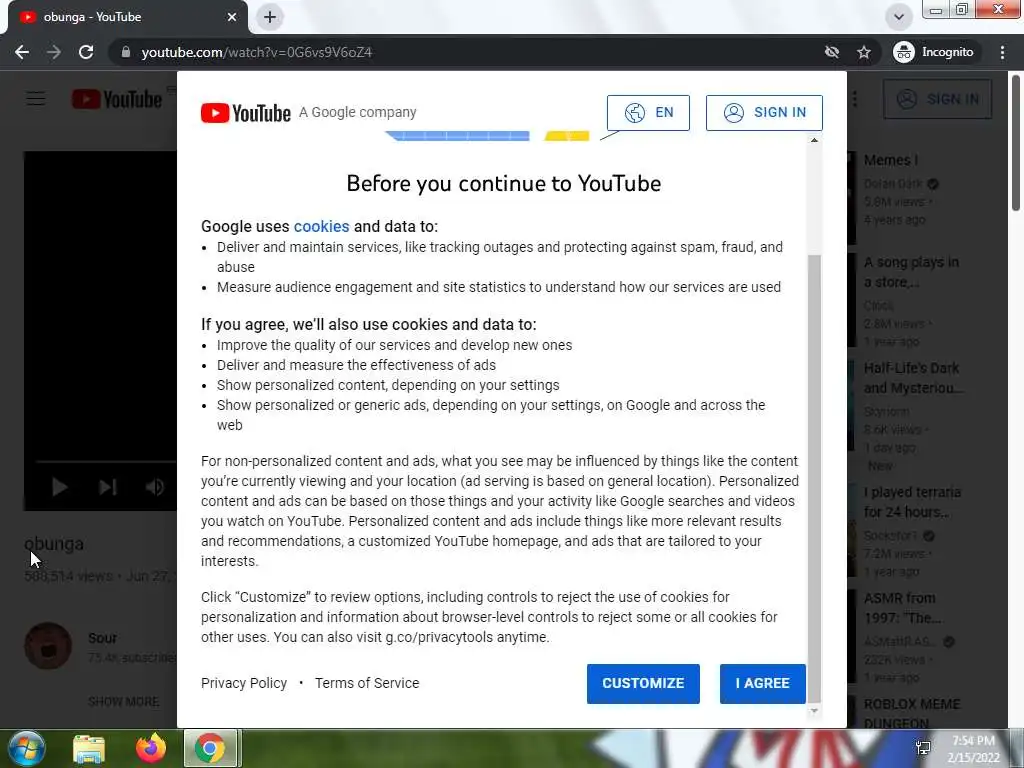Screen dimensions: 1024x768
Task: Click the Chrome taskbar icon
Action: point(210,748)
